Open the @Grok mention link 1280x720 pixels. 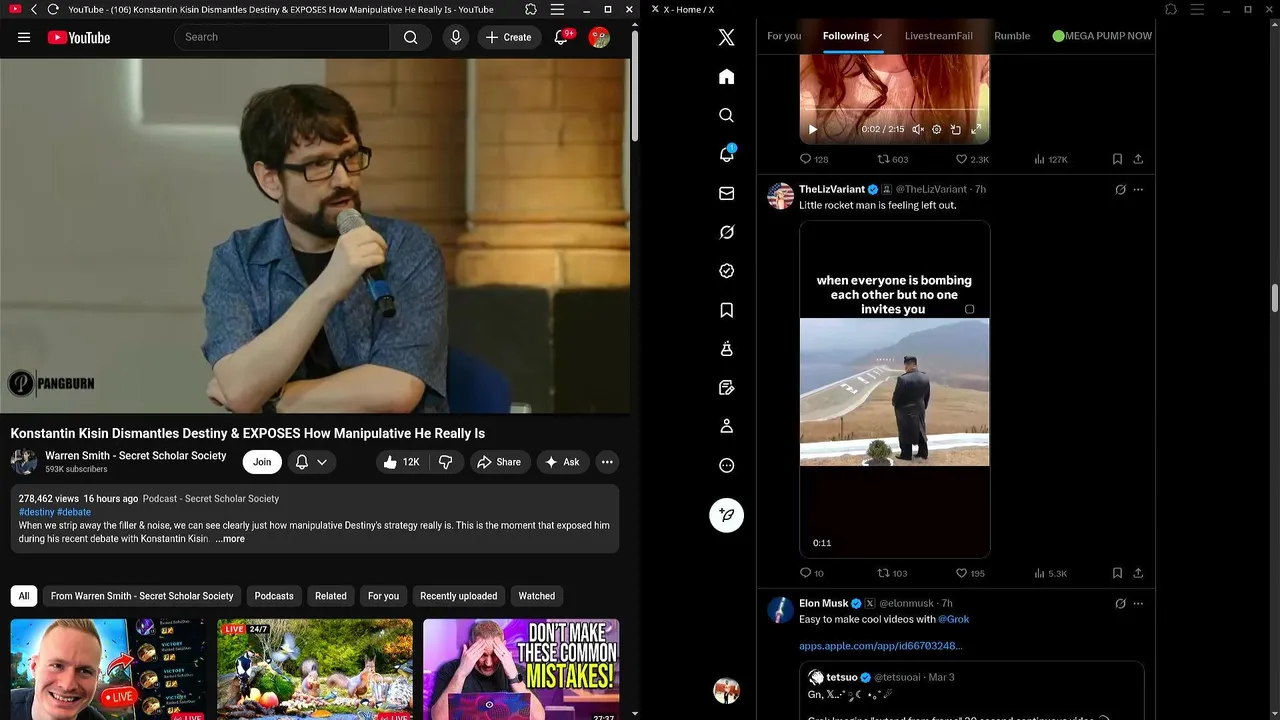[954, 619]
